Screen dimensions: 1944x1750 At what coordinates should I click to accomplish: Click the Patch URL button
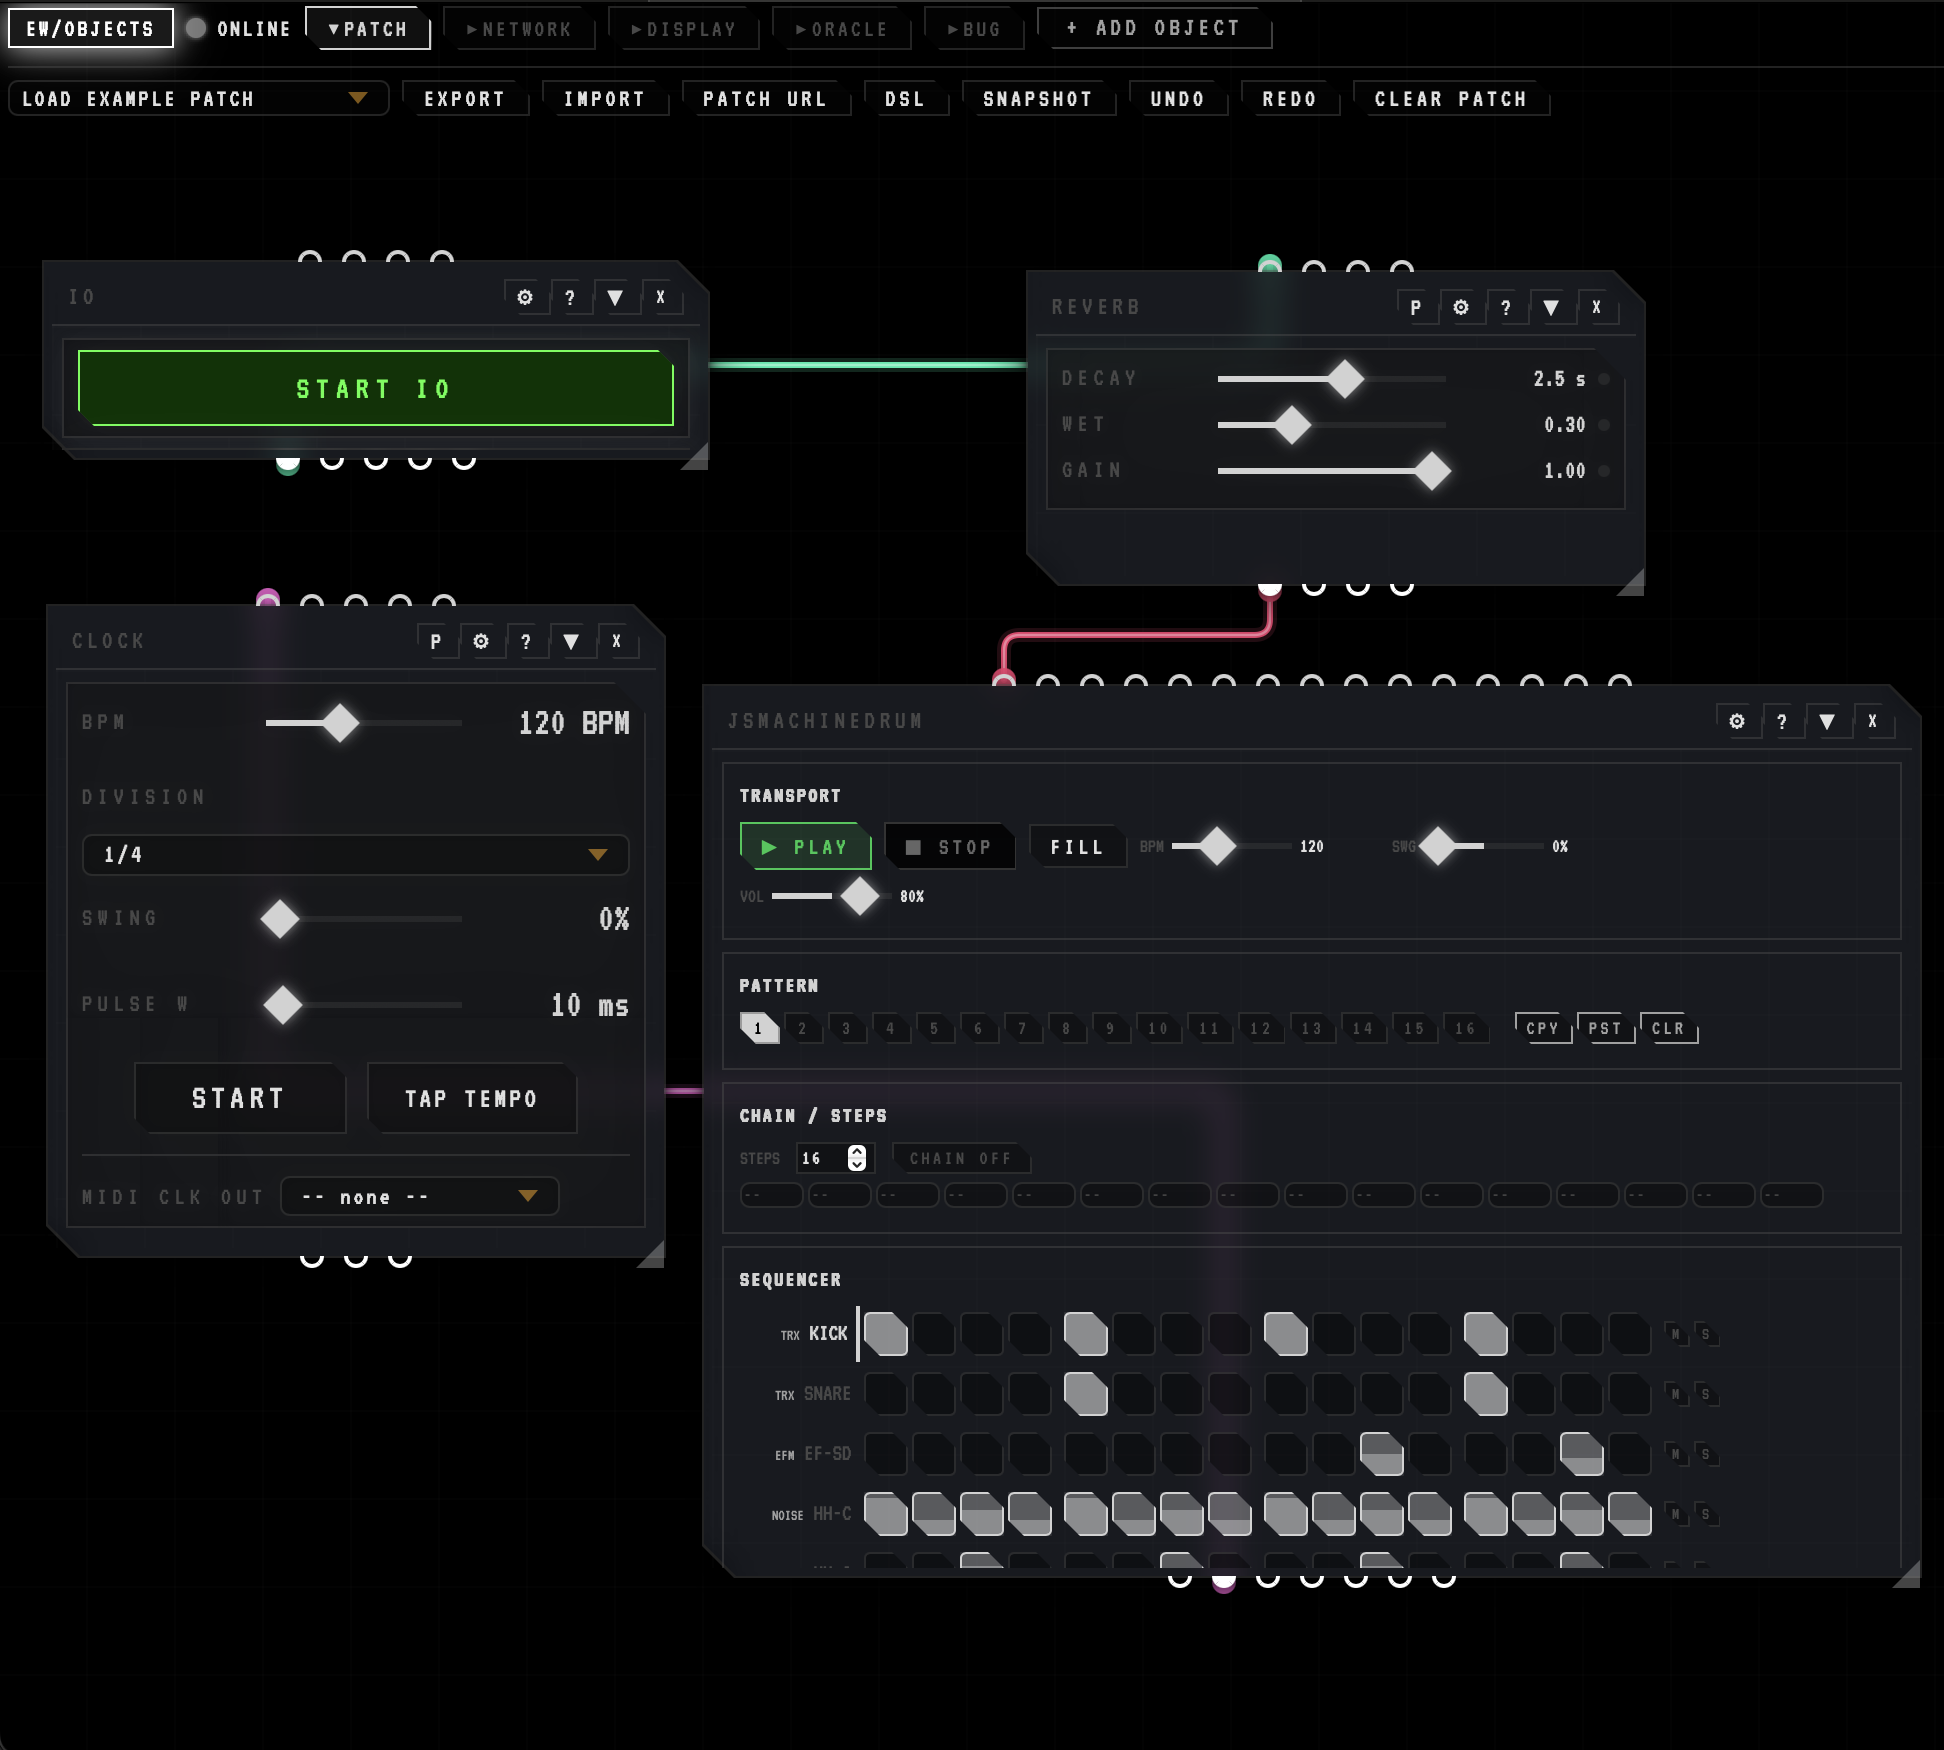(x=766, y=99)
